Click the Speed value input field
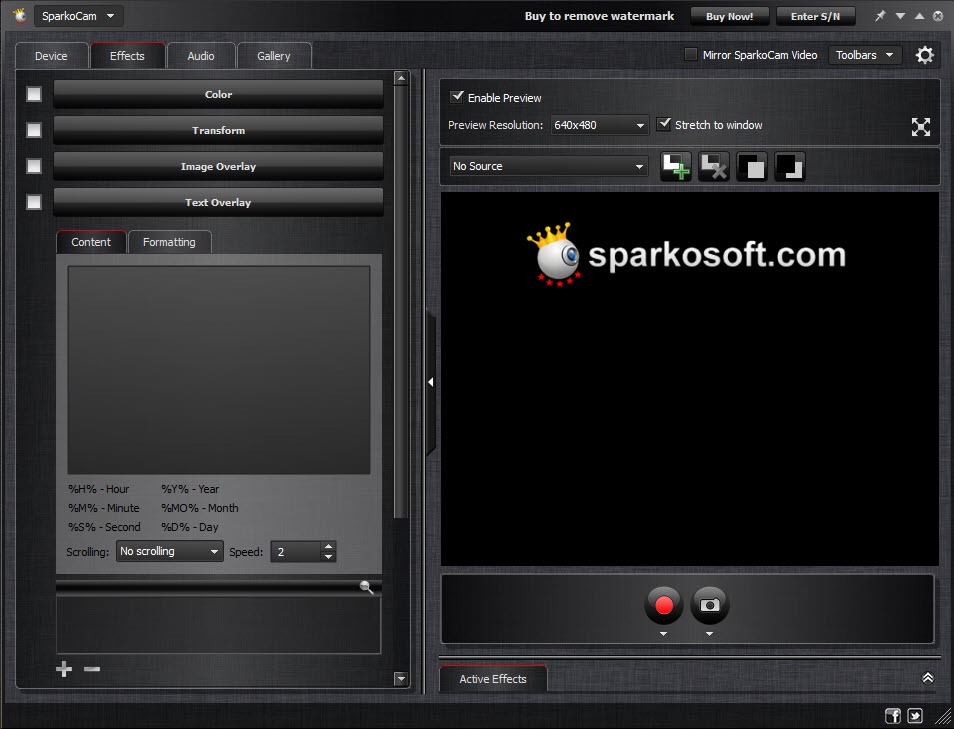This screenshot has height=729, width=954. [x=296, y=552]
